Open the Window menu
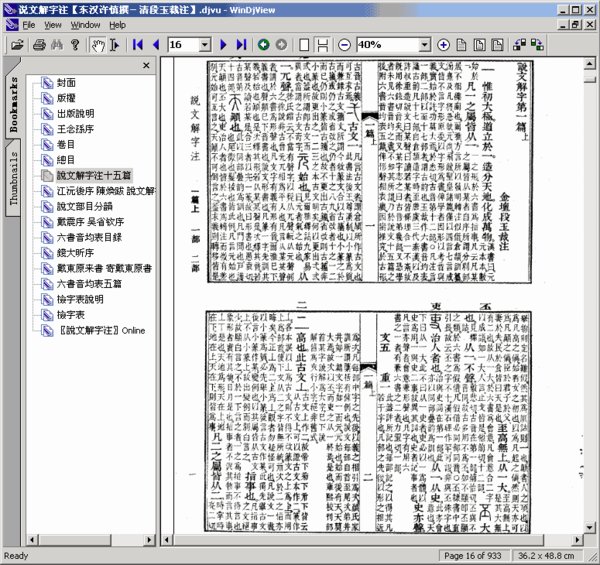 pyautogui.click(x=85, y=22)
